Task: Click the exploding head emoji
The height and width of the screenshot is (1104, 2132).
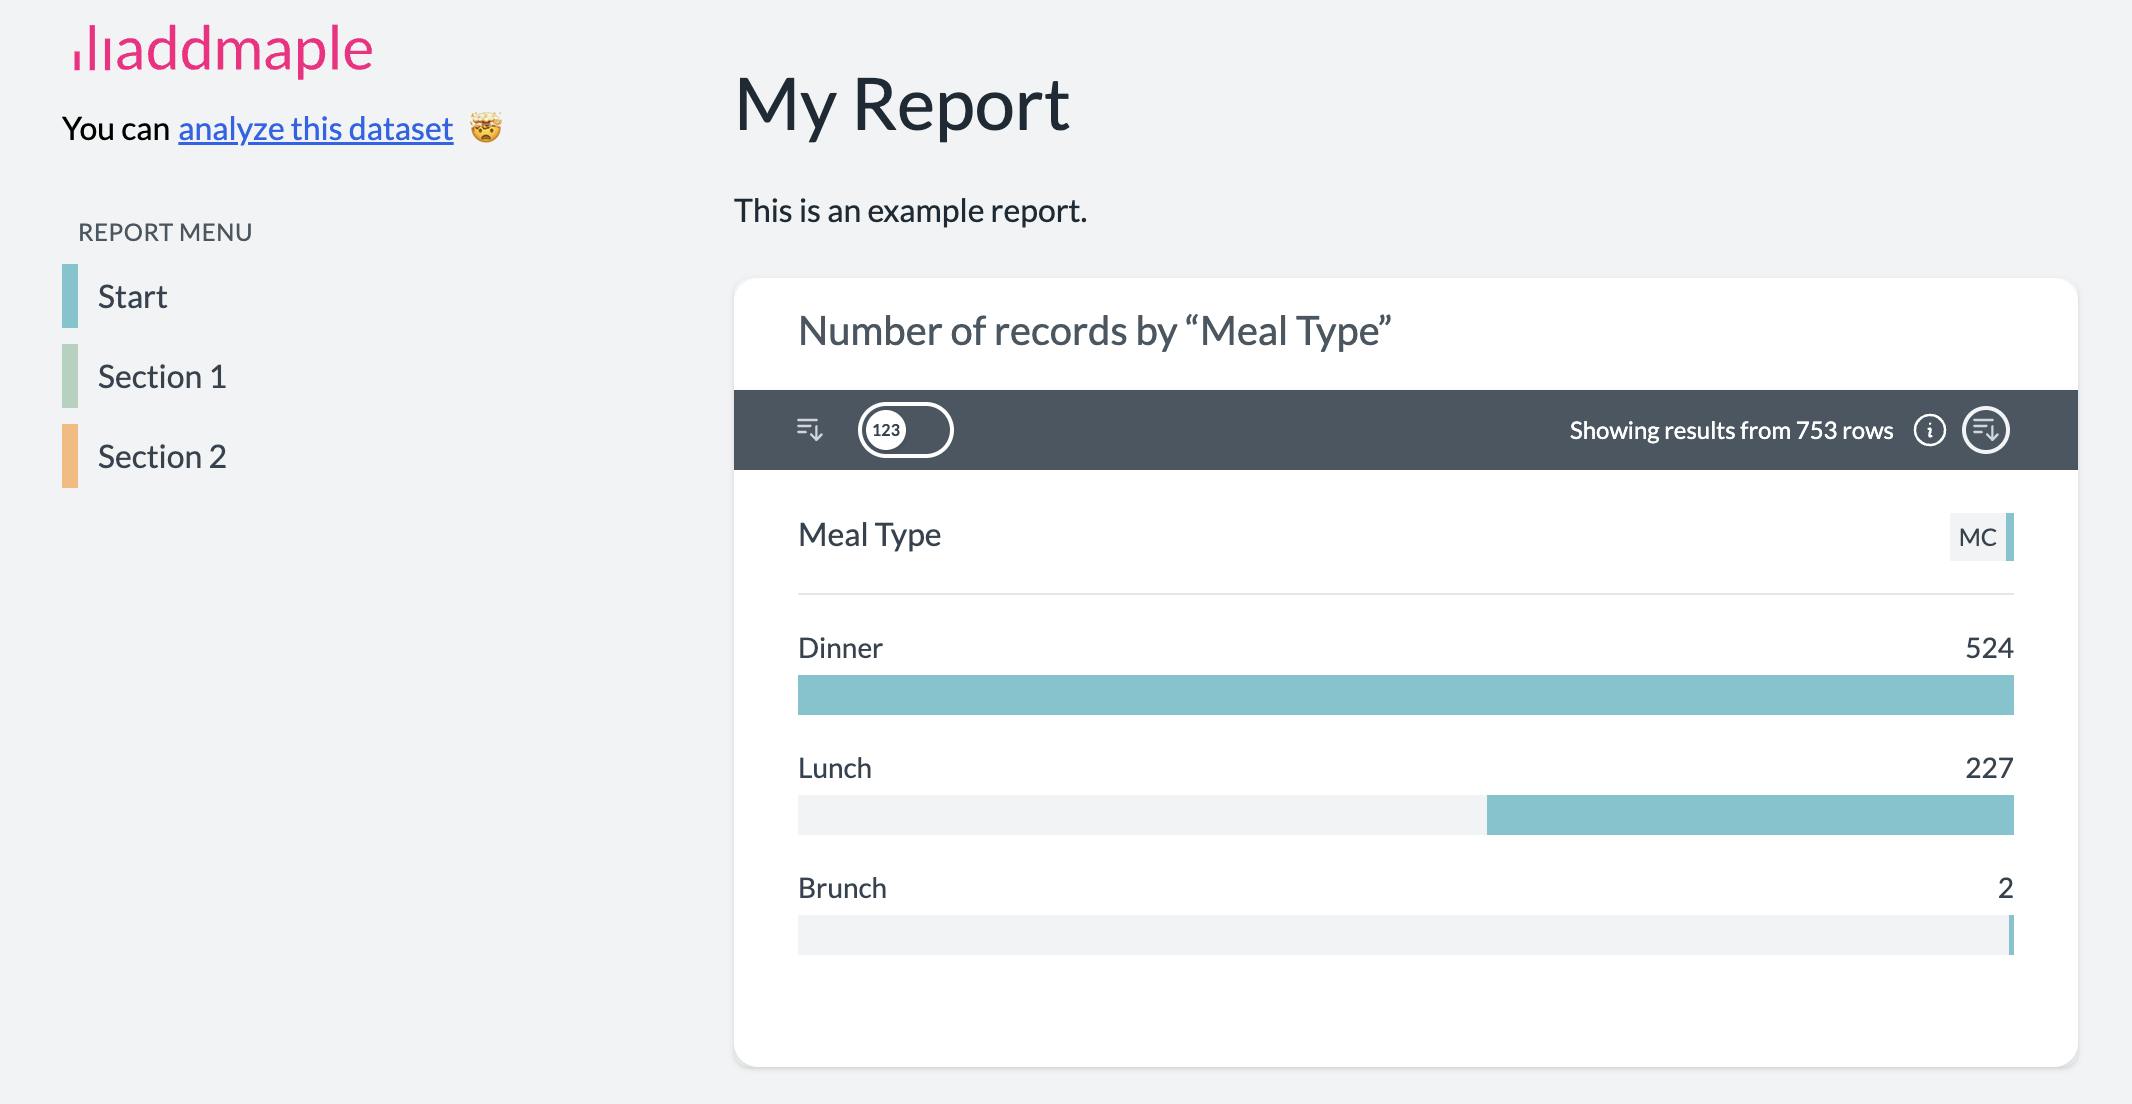Action: tap(486, 129)
